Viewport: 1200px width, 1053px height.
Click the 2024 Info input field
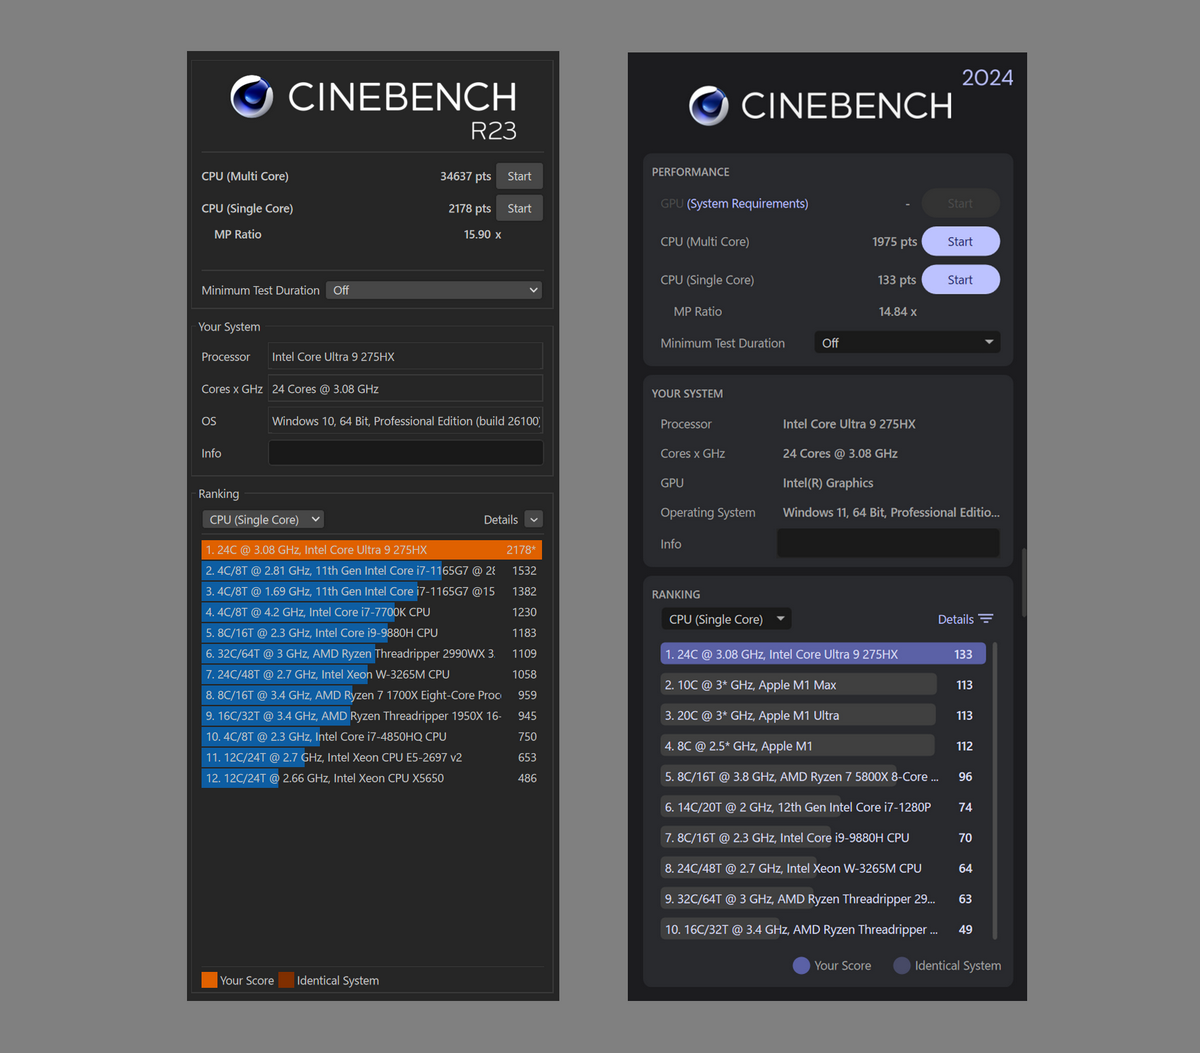pyautogui.click(x=888, y=543)
